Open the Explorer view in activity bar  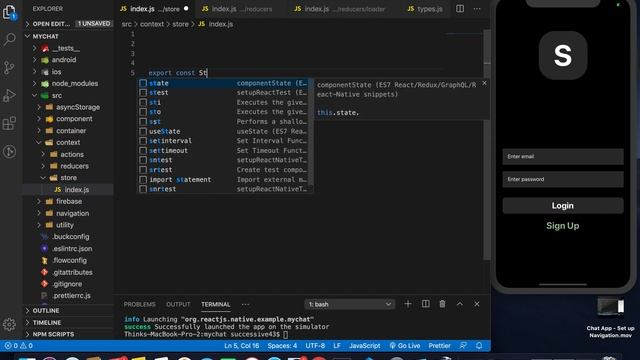[x=9, y=12]
